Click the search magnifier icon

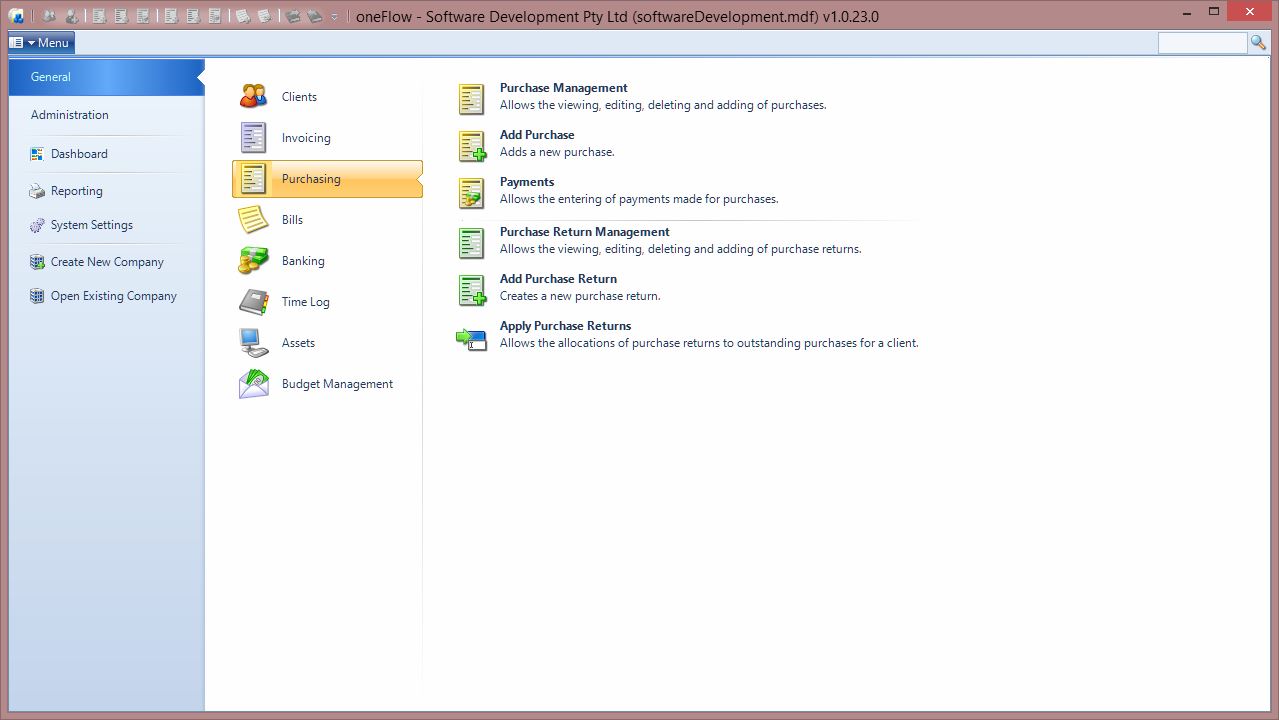pyautogui.click(x=1258, y=42)
